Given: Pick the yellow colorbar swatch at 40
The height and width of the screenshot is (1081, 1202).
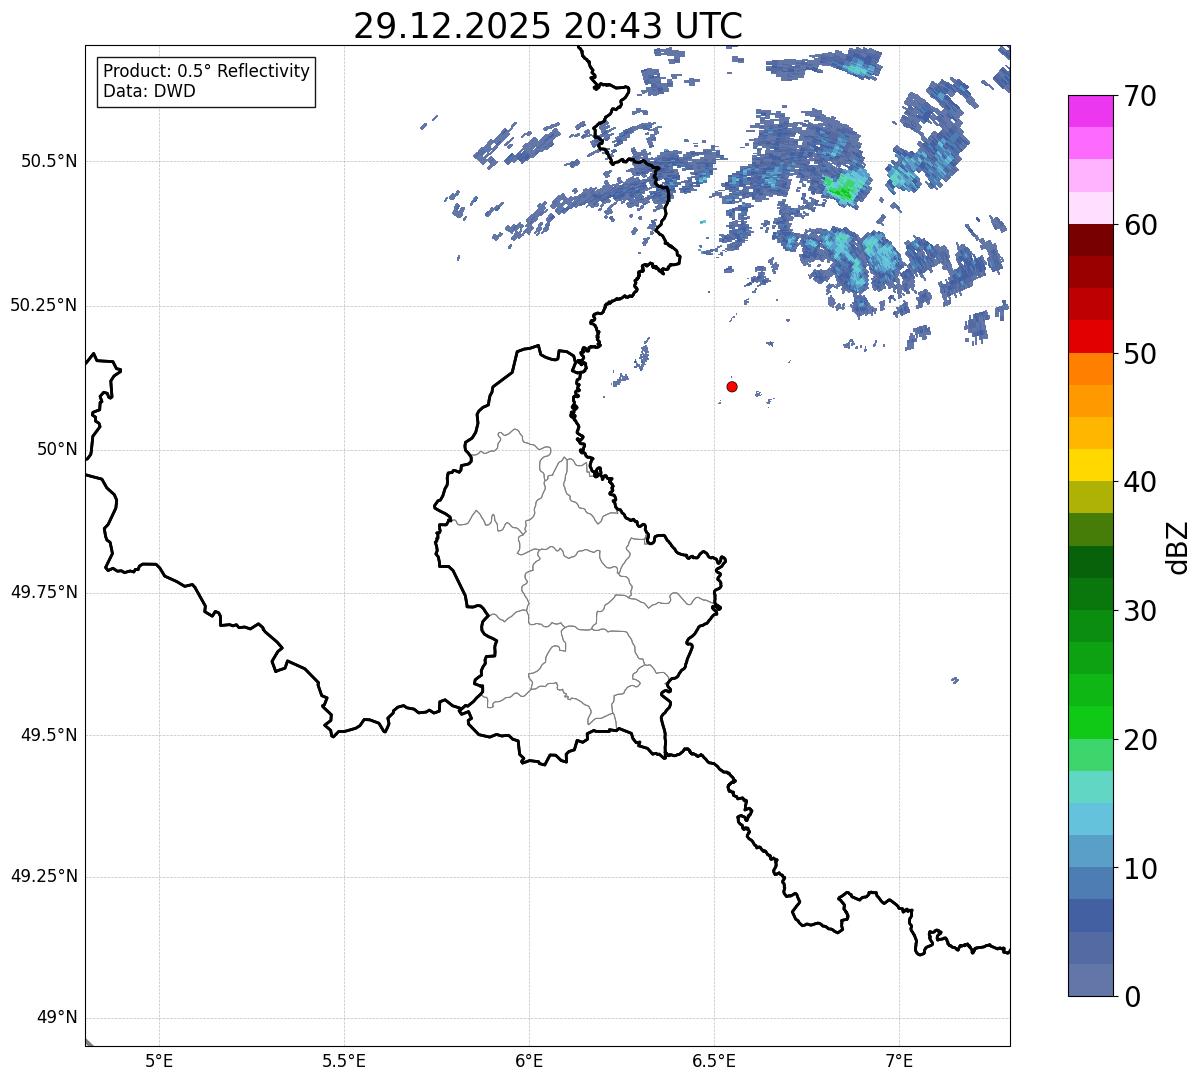Looking at the screenshot, I should pyautogui.click(x=1090, y=466).
